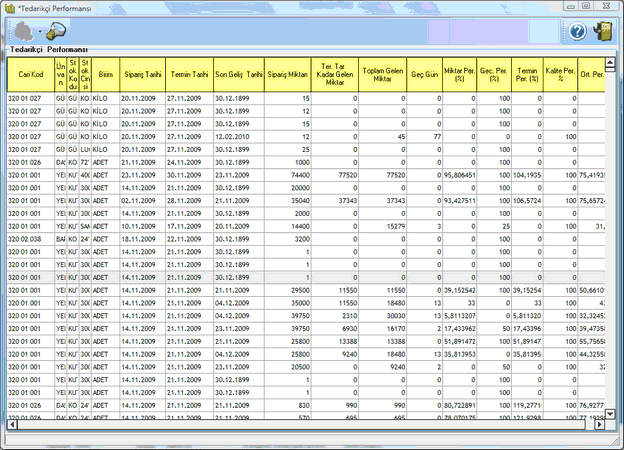Select the cell showing 15279
This screenshot has height=450, width=624.
tap(382, 226)
